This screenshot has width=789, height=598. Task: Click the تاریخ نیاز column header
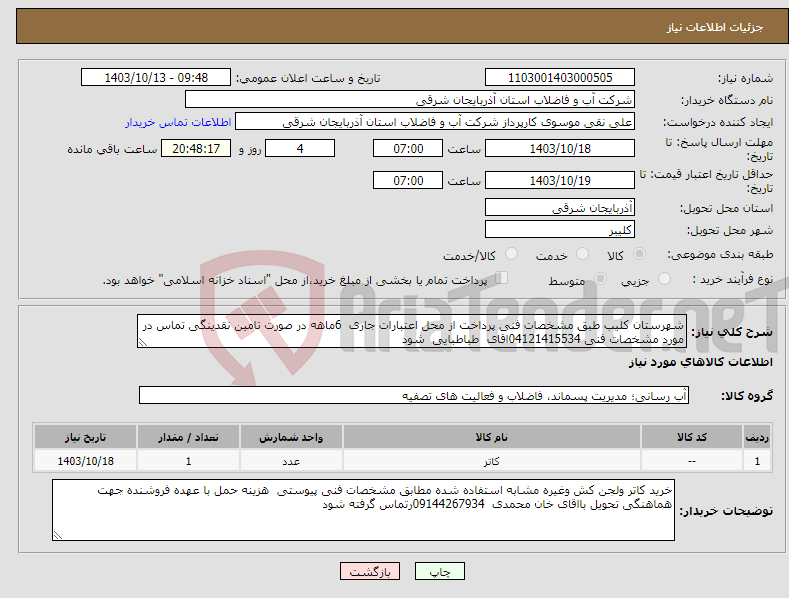[86, 437]
